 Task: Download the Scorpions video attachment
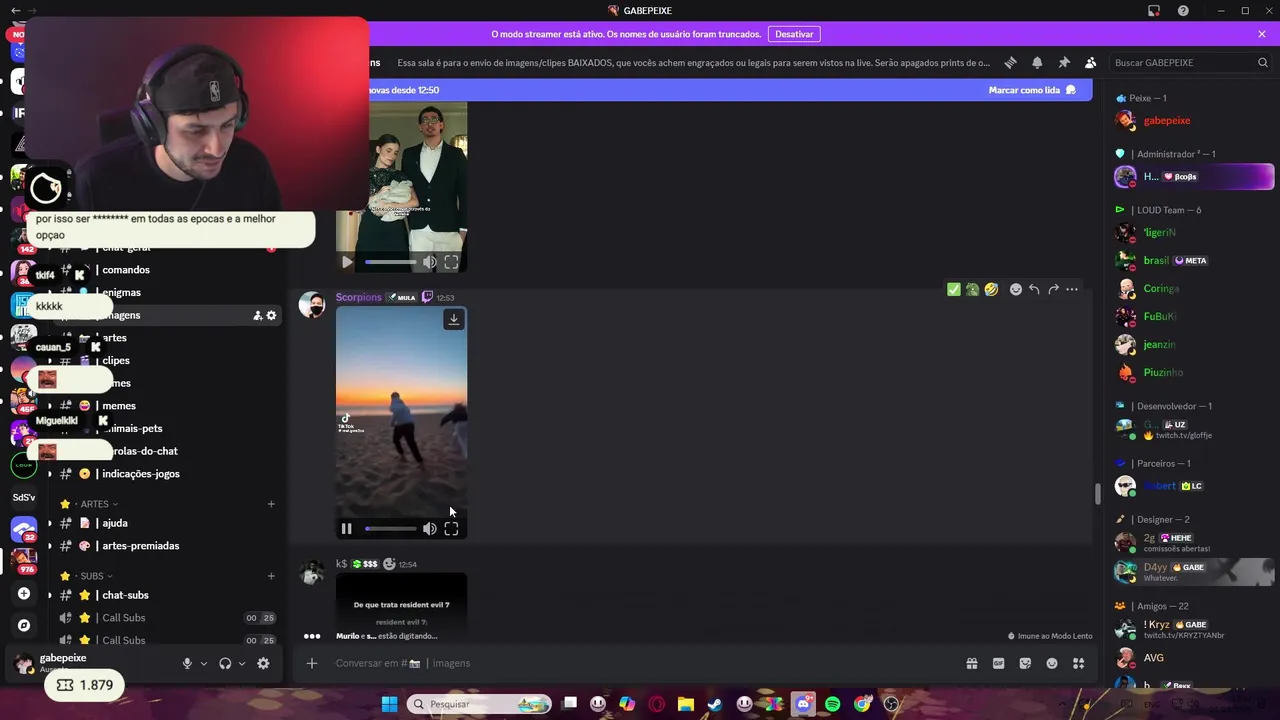point(453,320)
